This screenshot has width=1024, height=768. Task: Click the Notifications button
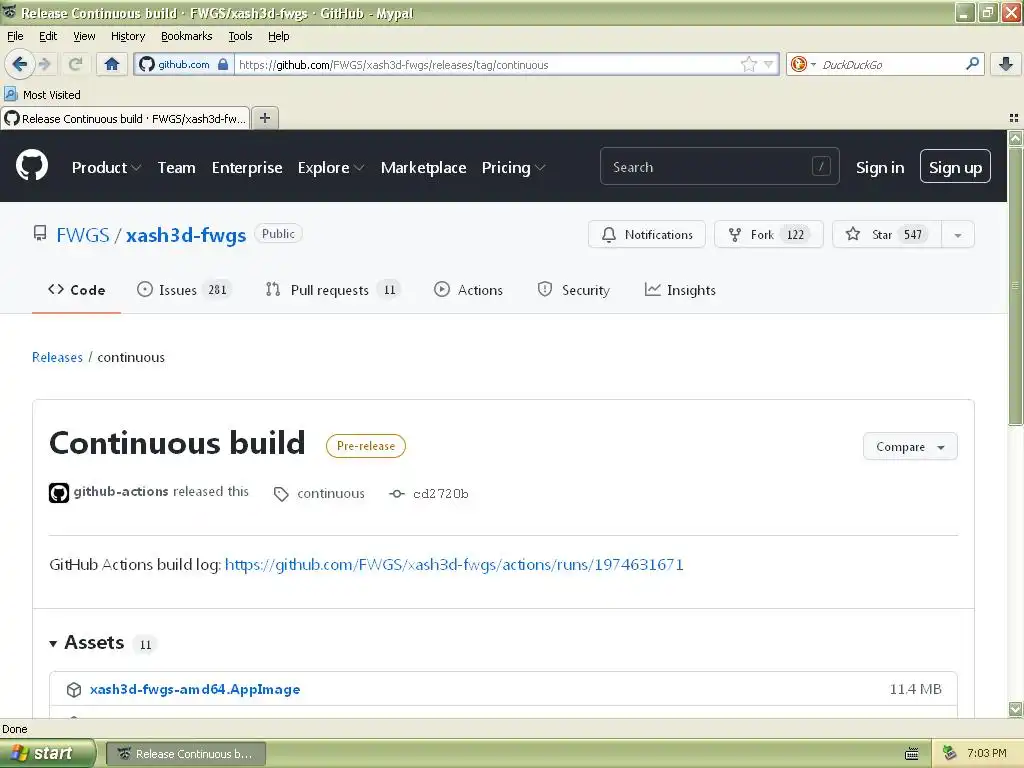[x=647, y=234]
